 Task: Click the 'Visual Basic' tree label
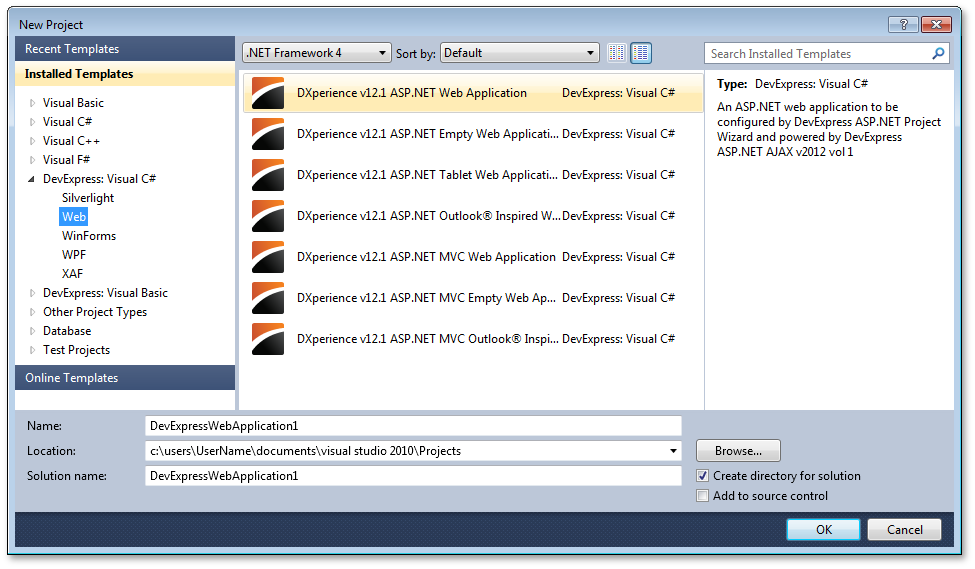point(73,103)
